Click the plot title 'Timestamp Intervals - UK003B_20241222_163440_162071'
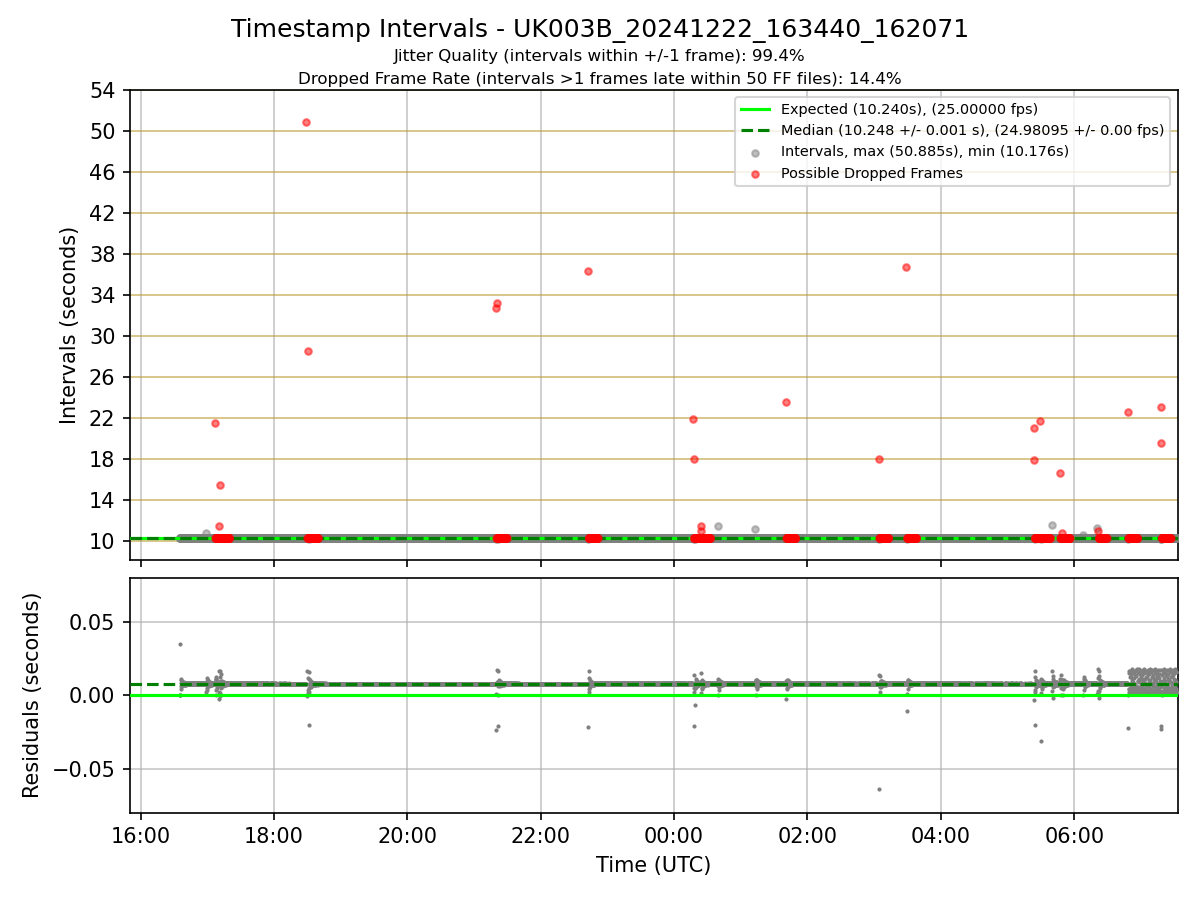 pos(599,29)
